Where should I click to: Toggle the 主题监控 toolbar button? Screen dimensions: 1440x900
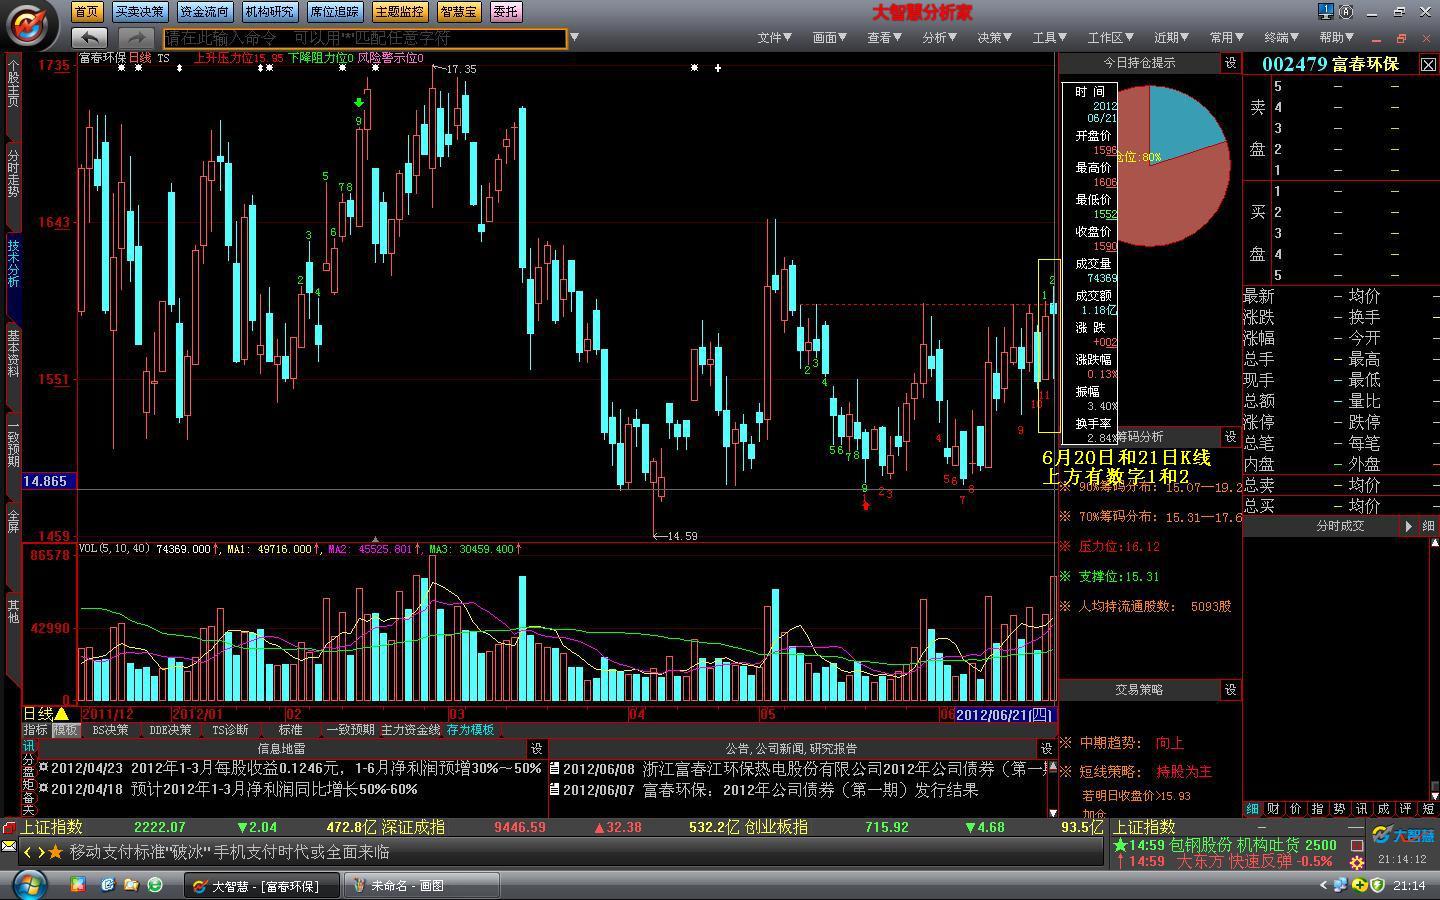click(x=399, y=12)
